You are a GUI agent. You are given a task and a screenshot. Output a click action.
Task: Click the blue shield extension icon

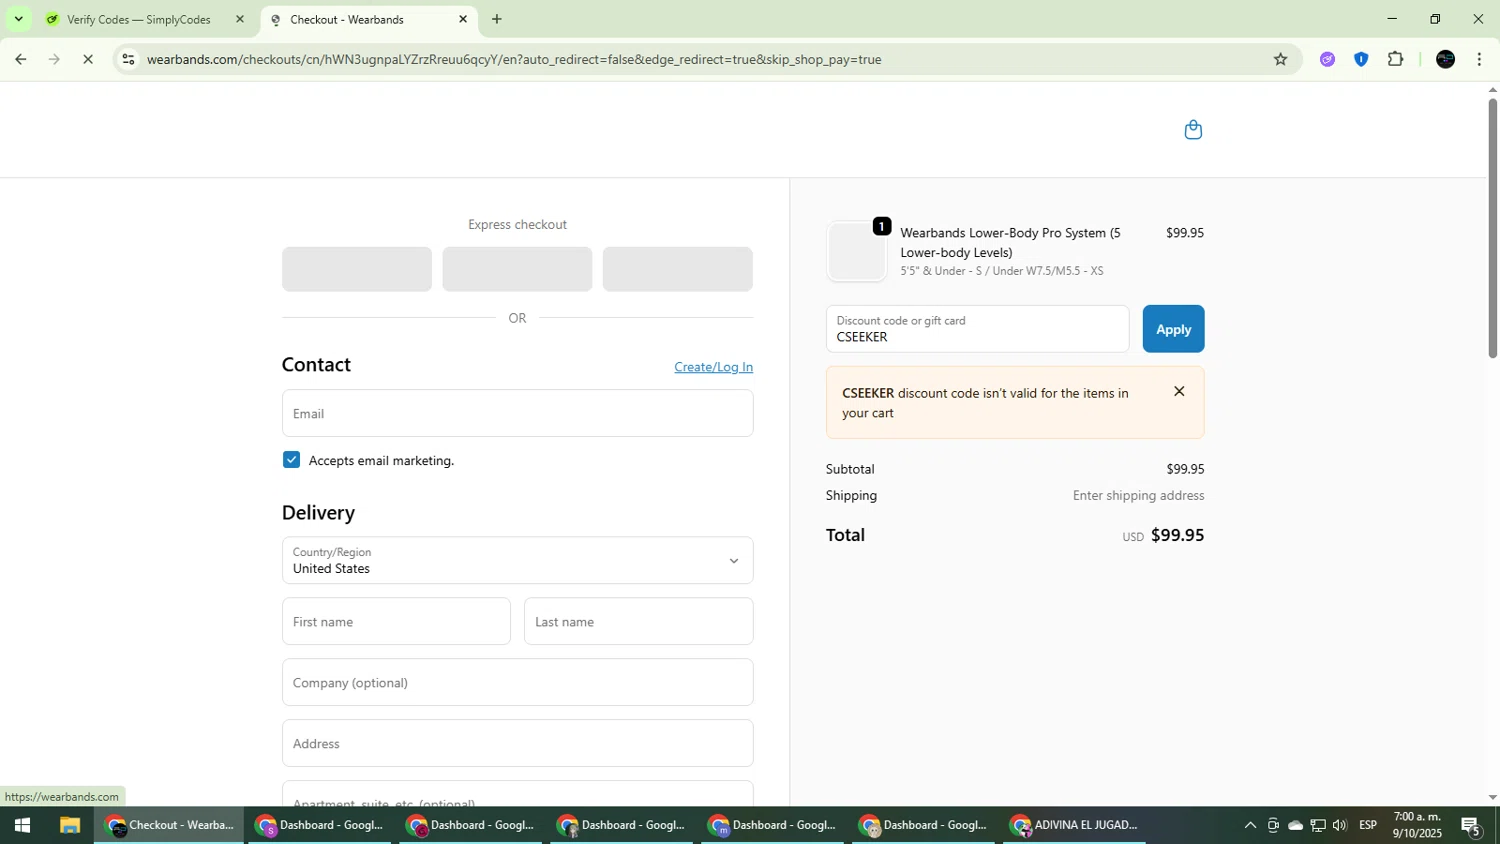1361,59
